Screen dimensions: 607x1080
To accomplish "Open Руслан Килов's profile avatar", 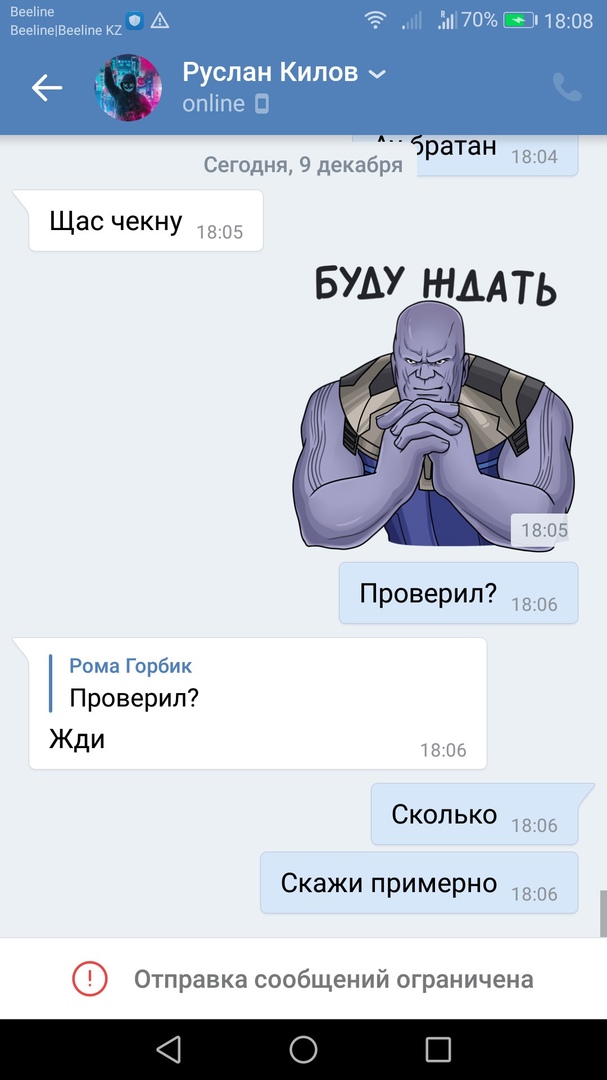I will coord(128,87).
